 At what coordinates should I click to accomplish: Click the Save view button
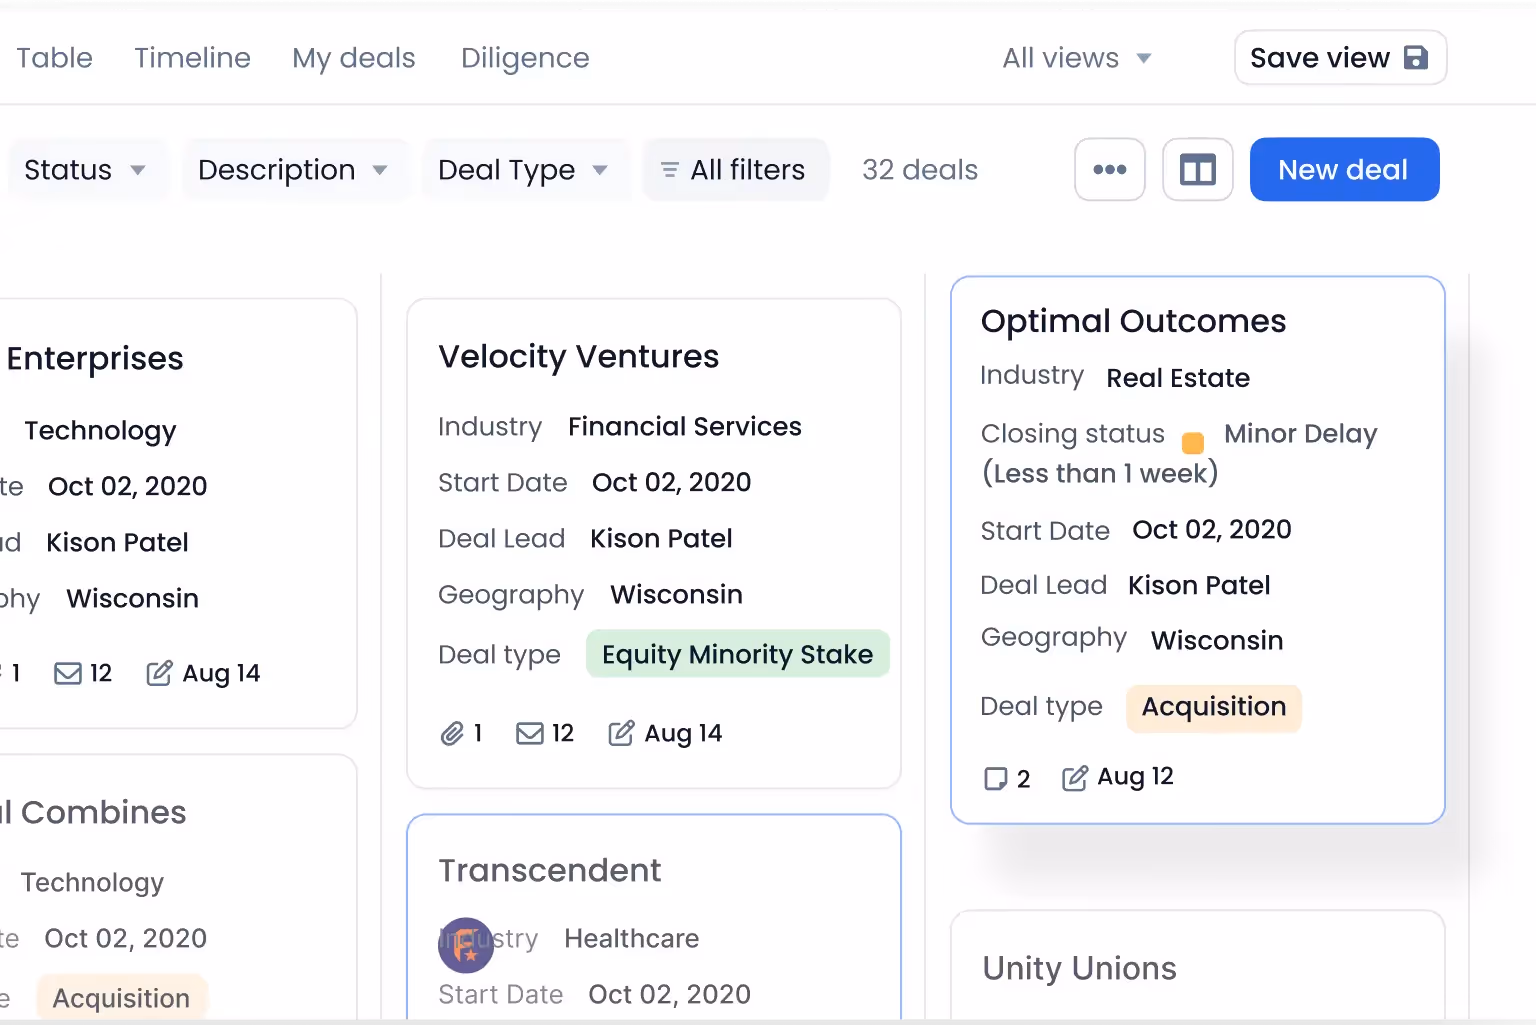tap(1339, 57)
